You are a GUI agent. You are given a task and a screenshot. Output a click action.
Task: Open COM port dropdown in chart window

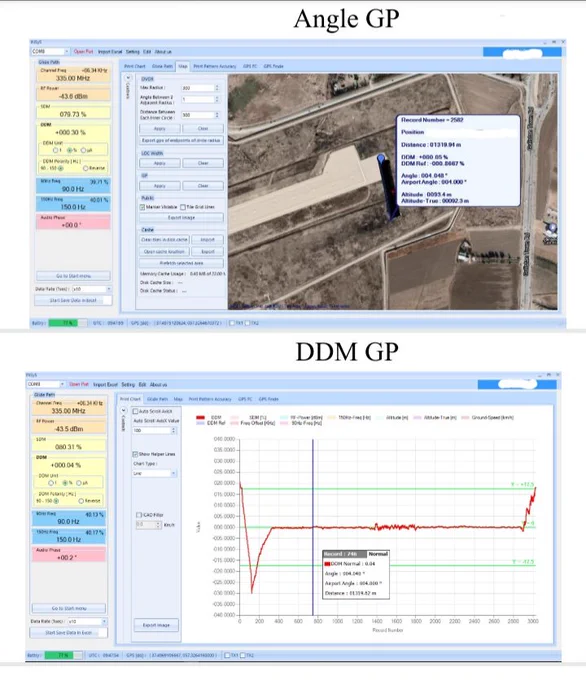pos(62,384)
